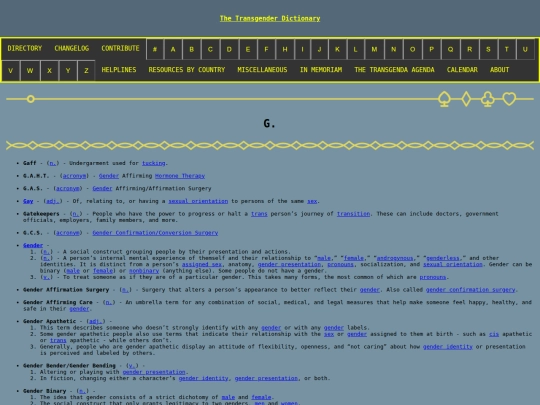This screenshot has width=540, height=405.
Task: Jump to letter O entries
Action: tap(413, 49)
